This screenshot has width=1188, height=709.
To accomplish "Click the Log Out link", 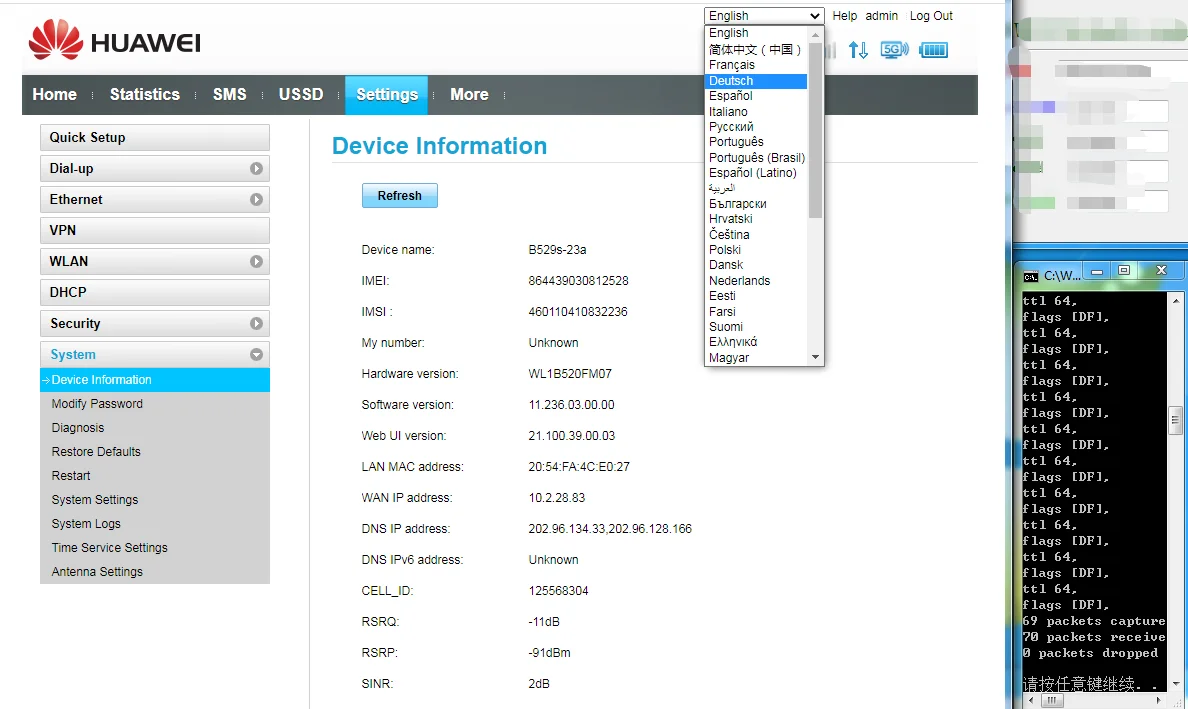I will 931,16.
